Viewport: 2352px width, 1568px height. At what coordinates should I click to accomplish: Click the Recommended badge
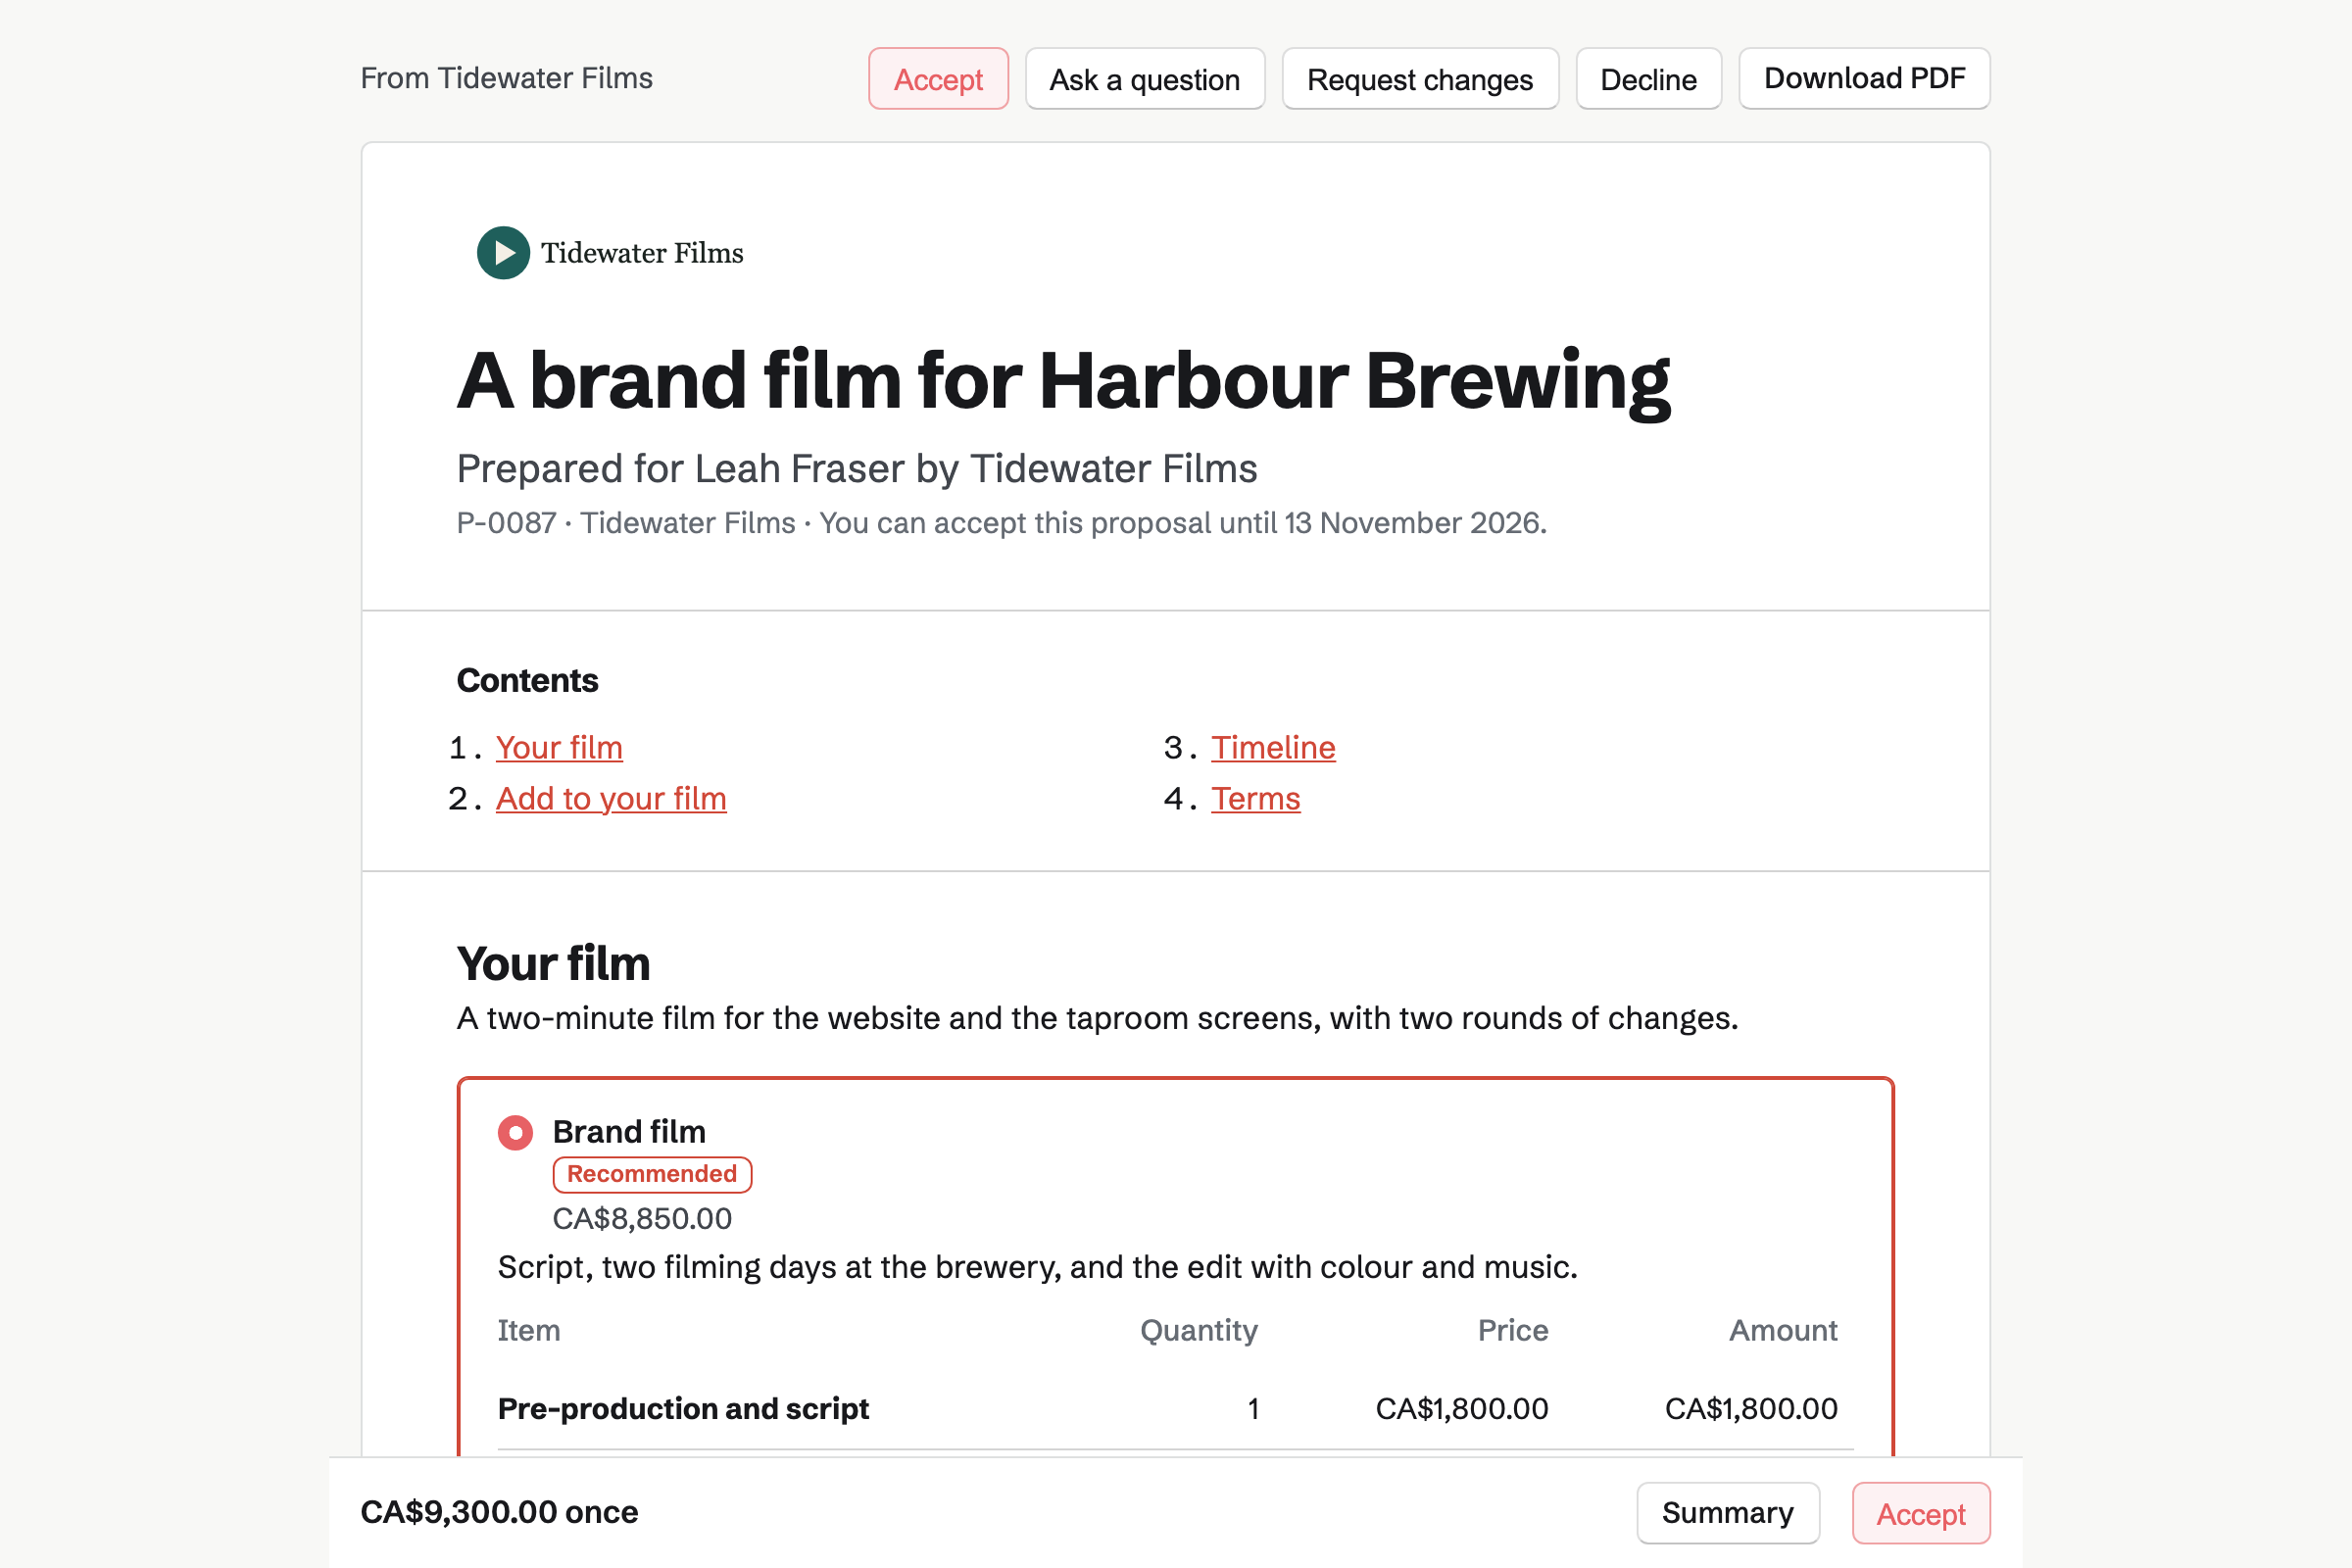[x=651, y=1174]
